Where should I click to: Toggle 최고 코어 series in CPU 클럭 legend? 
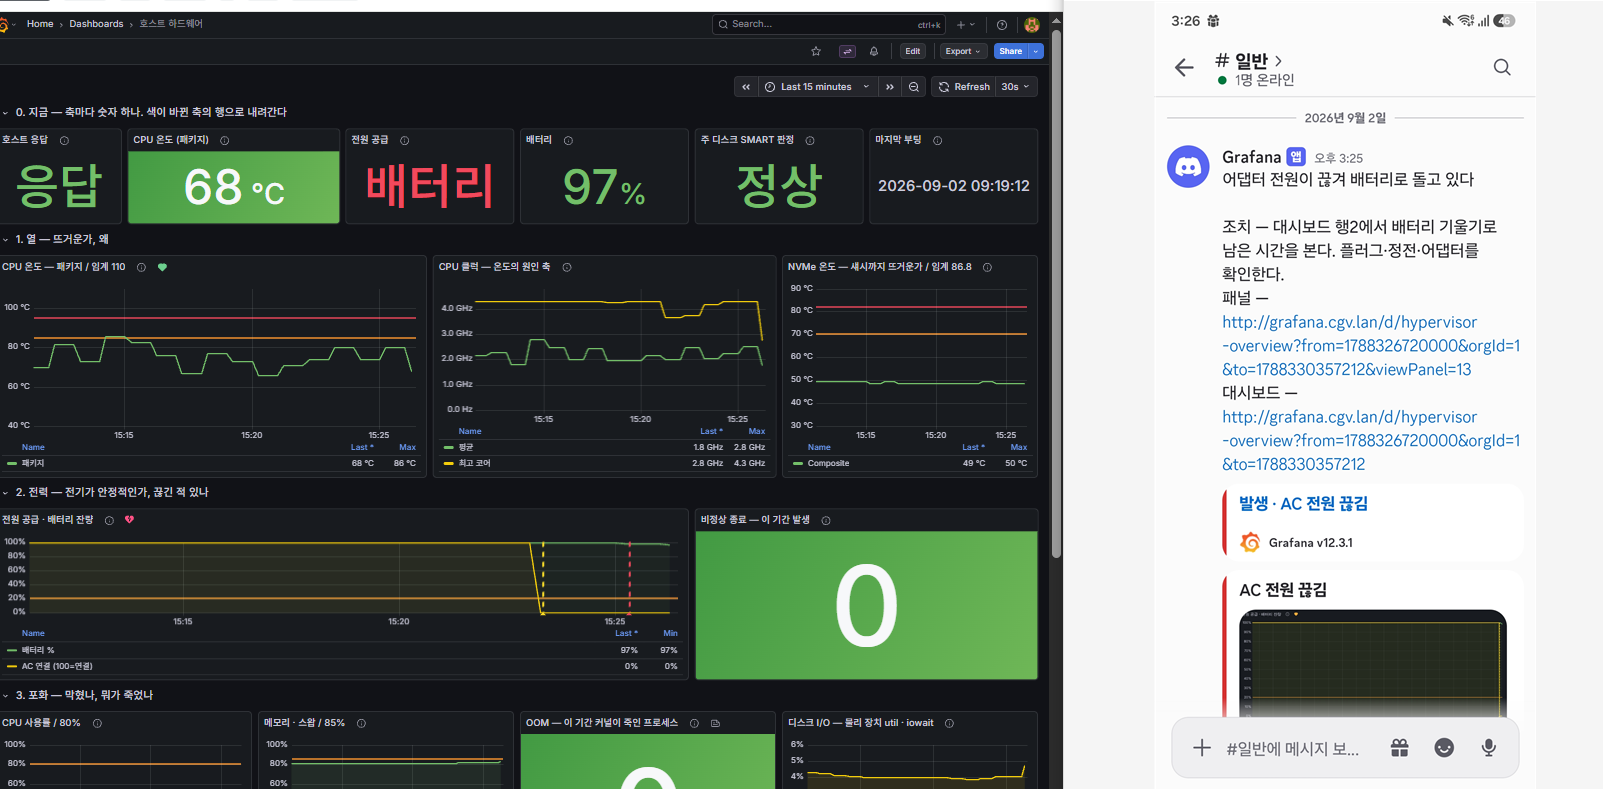coord(474,463)
